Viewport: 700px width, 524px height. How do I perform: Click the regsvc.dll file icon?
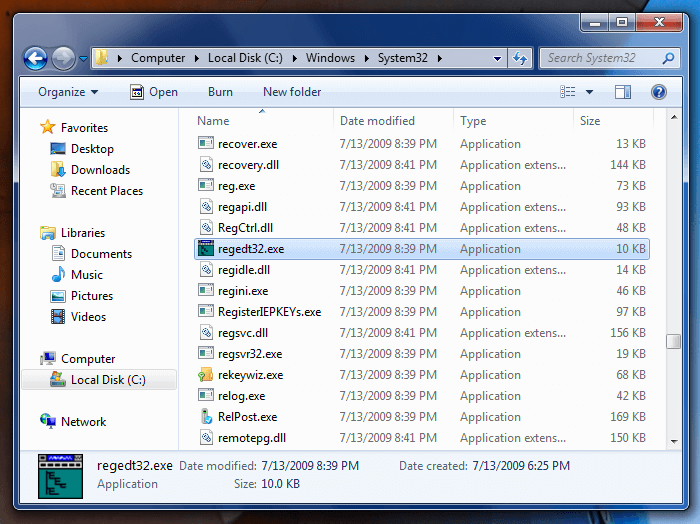206,332
